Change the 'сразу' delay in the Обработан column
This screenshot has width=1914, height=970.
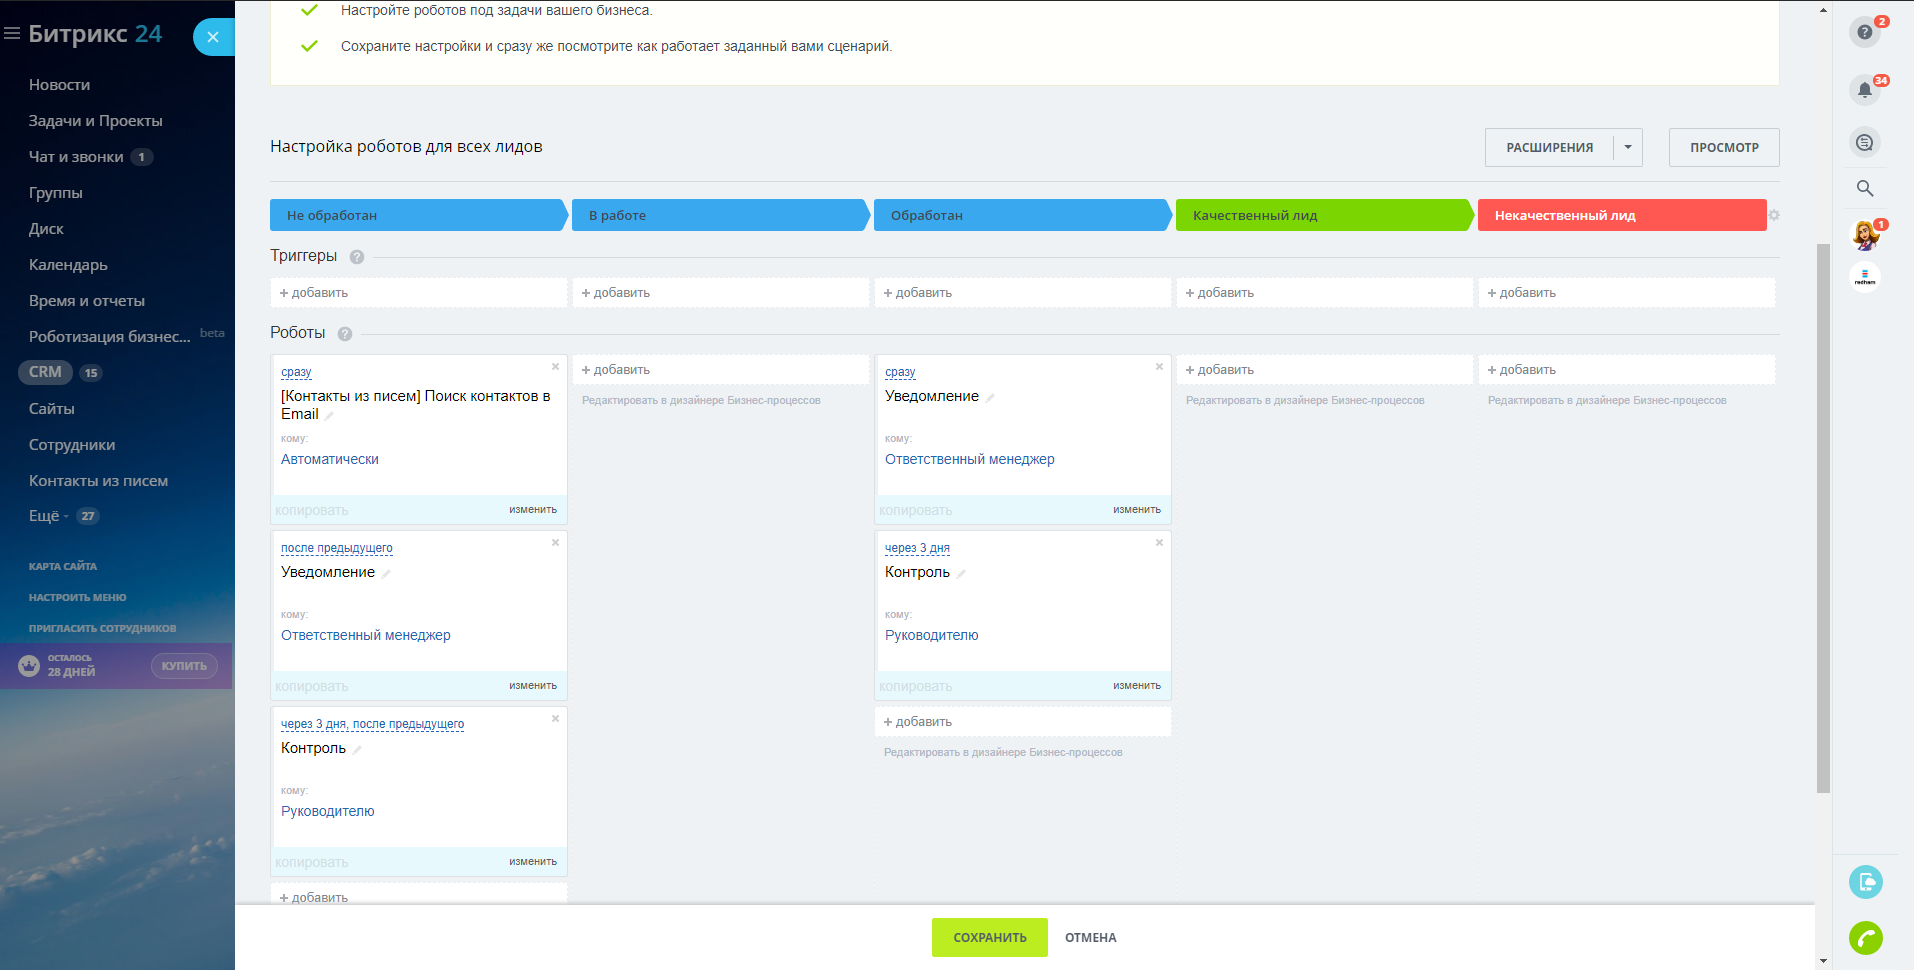pyautogui.click(x=900, y=372)
